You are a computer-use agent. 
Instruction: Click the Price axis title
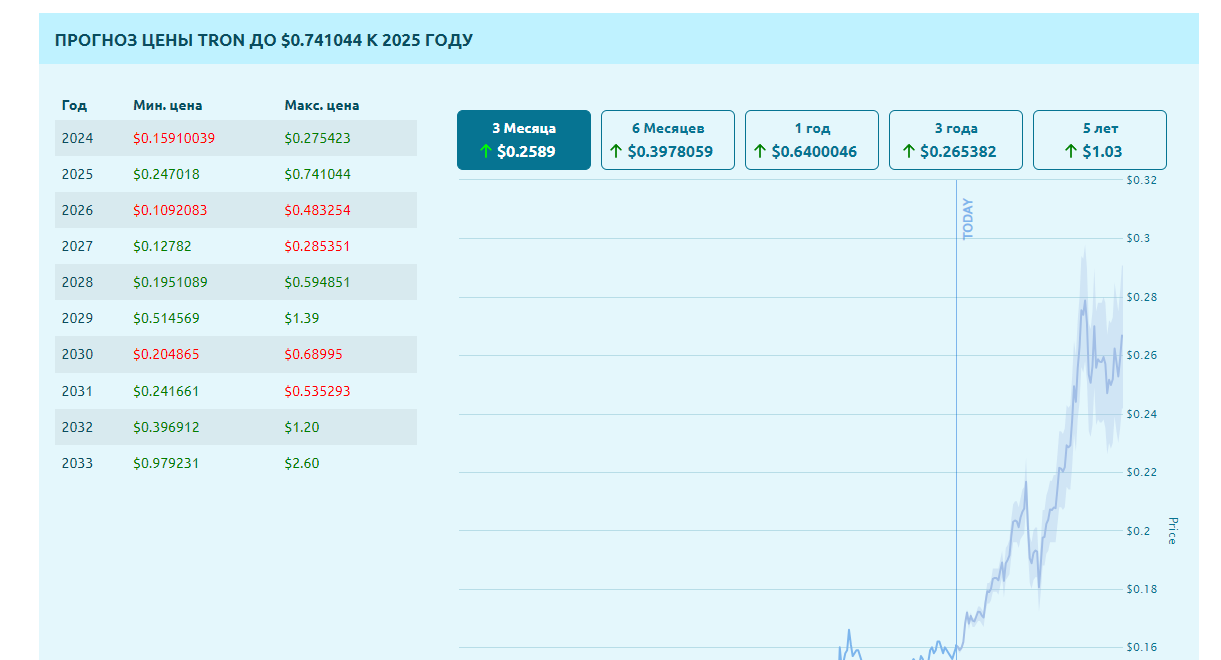pos(1173,530)
